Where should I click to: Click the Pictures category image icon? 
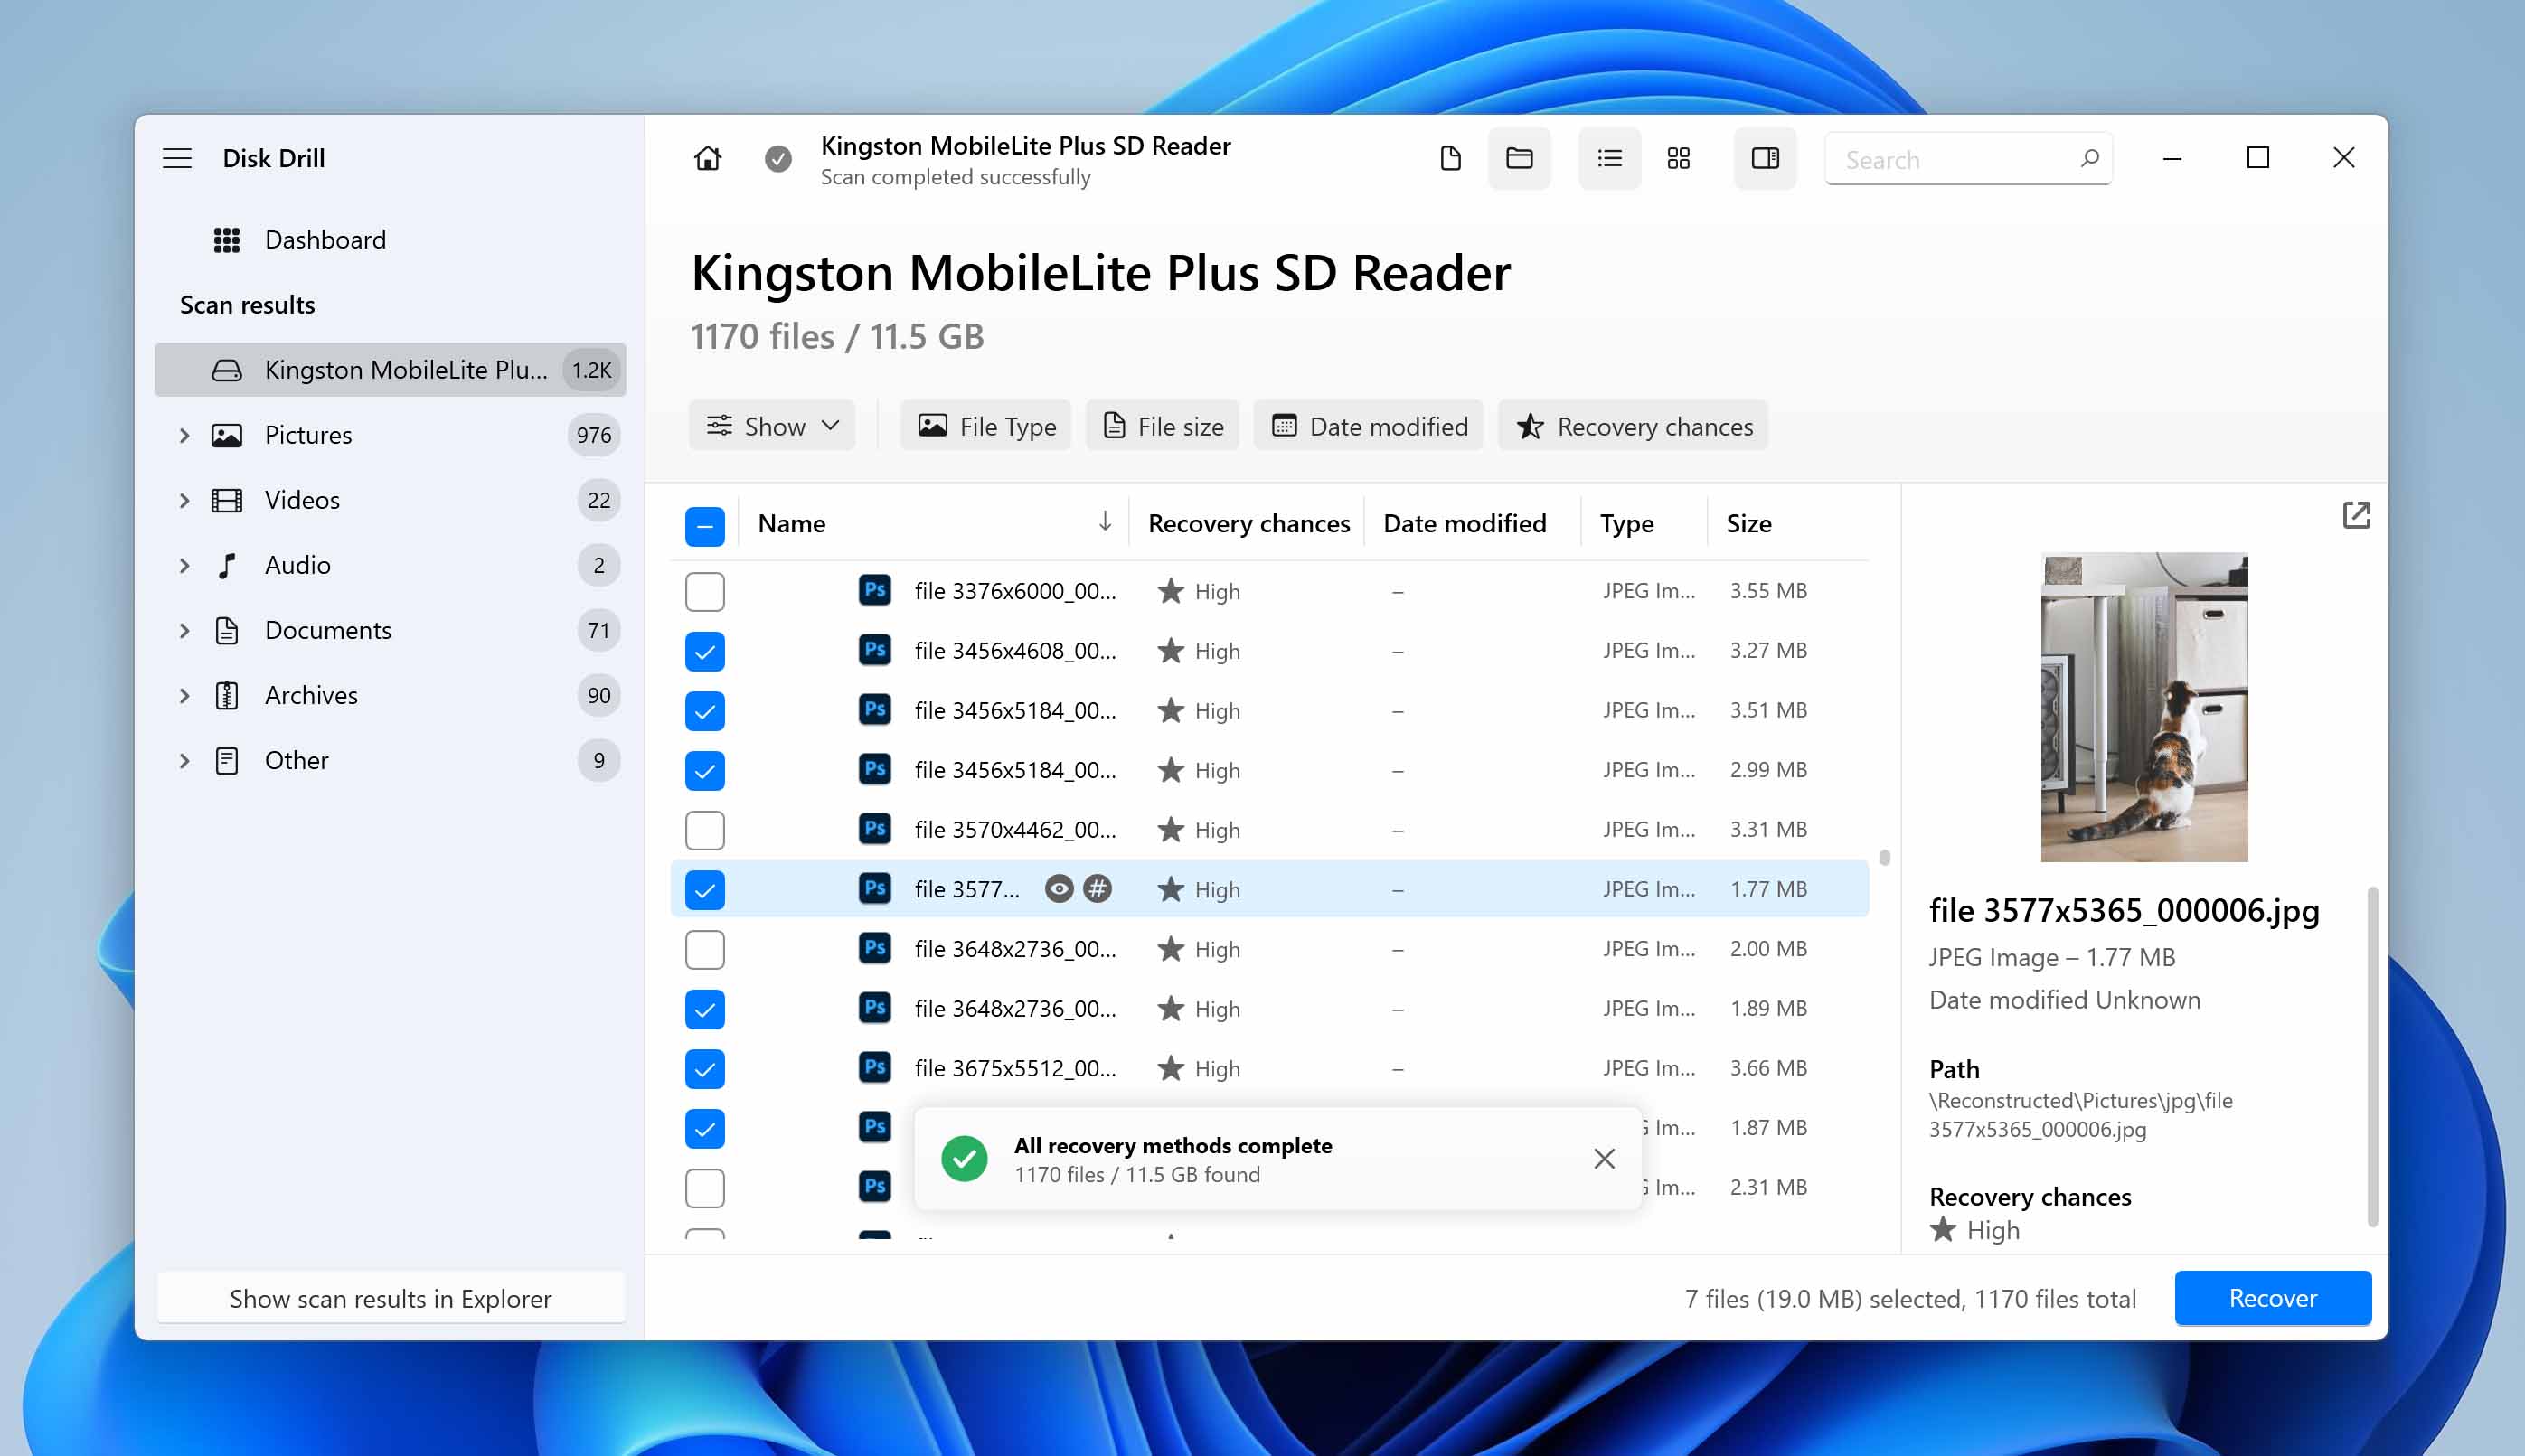click(x=227, y=435)
